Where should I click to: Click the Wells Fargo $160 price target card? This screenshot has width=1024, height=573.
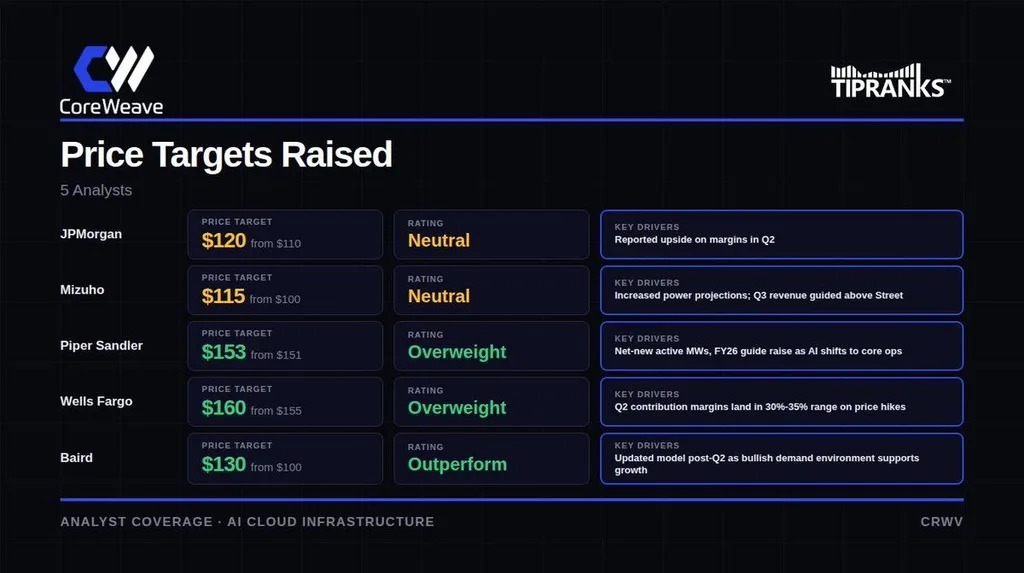click(285, 402)
